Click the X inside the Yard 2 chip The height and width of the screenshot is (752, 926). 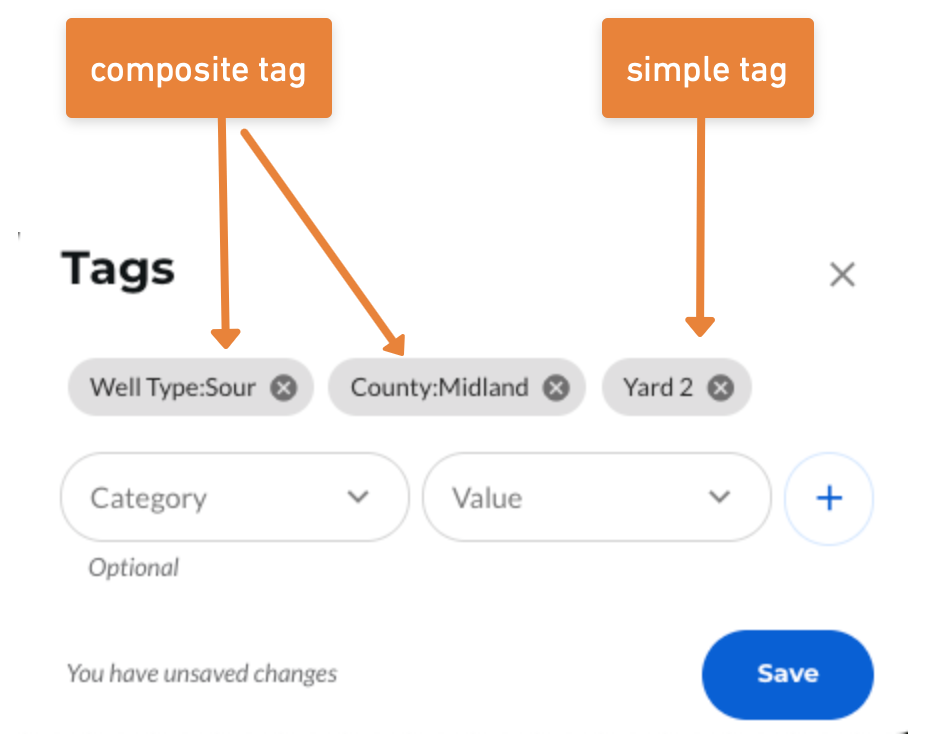tap(720, 387)
